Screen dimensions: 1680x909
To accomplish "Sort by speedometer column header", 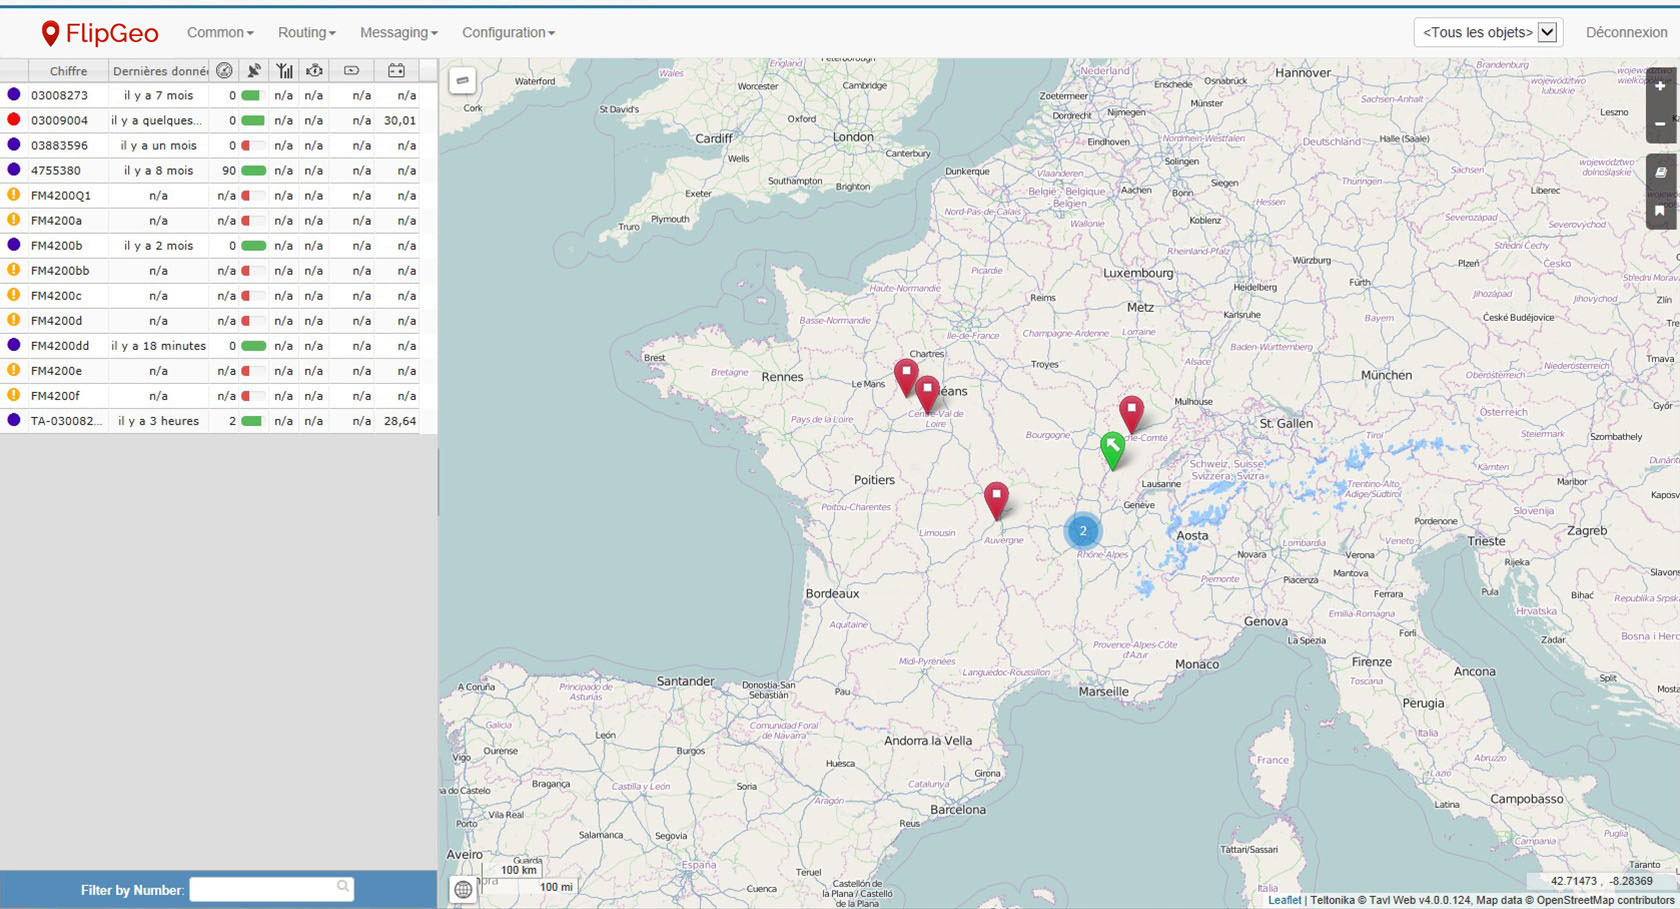I will click(224, 71).
